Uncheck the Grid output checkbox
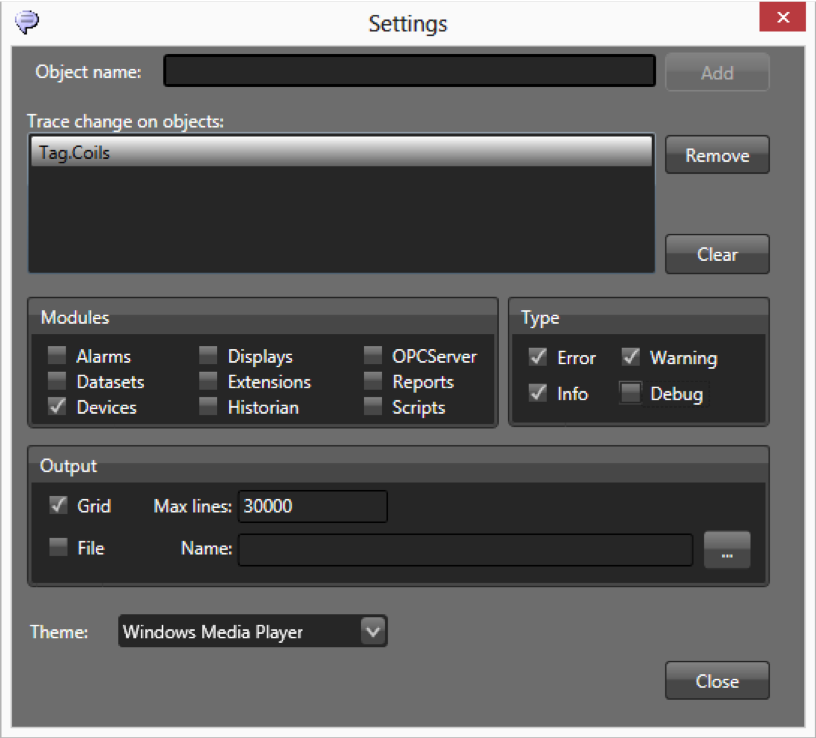The height and width of the screenshot is (738, 816). tap(59, 506)
